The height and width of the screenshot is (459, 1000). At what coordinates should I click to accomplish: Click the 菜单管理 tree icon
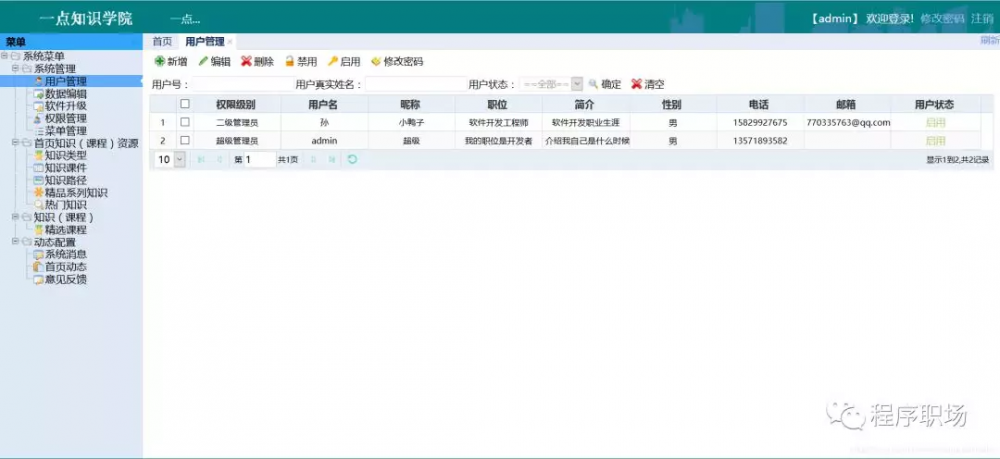point(39,131)
